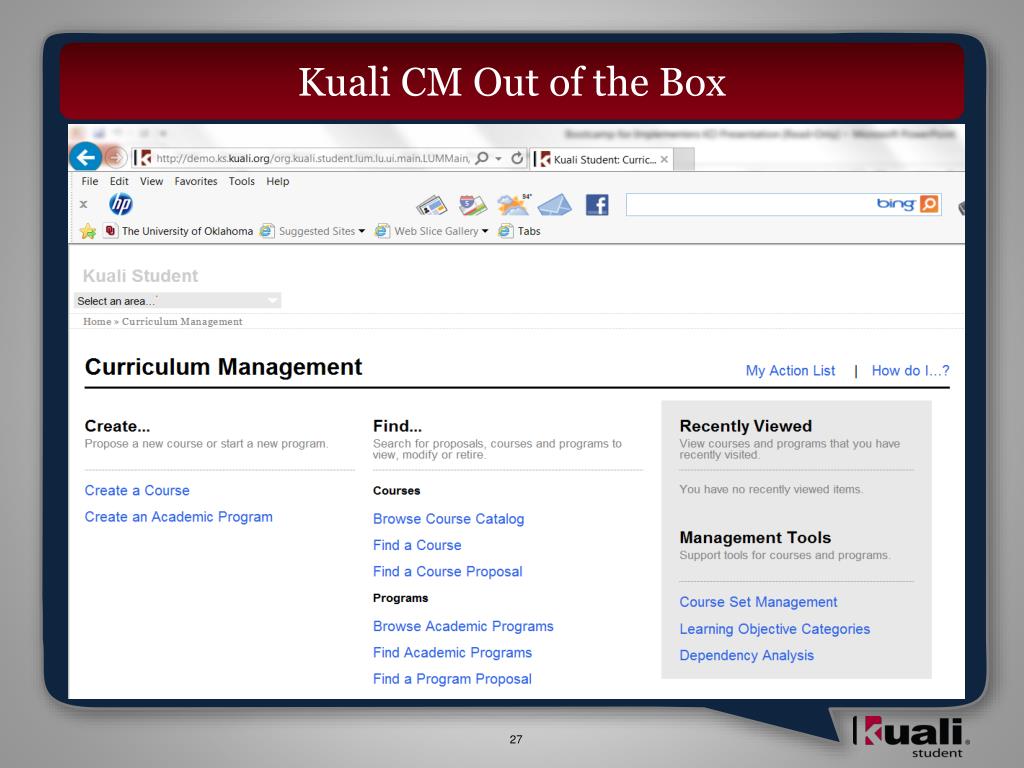This screenshot has height=768, width=1024.
Task: Open the Edit menu
Action: click(119, 182)
